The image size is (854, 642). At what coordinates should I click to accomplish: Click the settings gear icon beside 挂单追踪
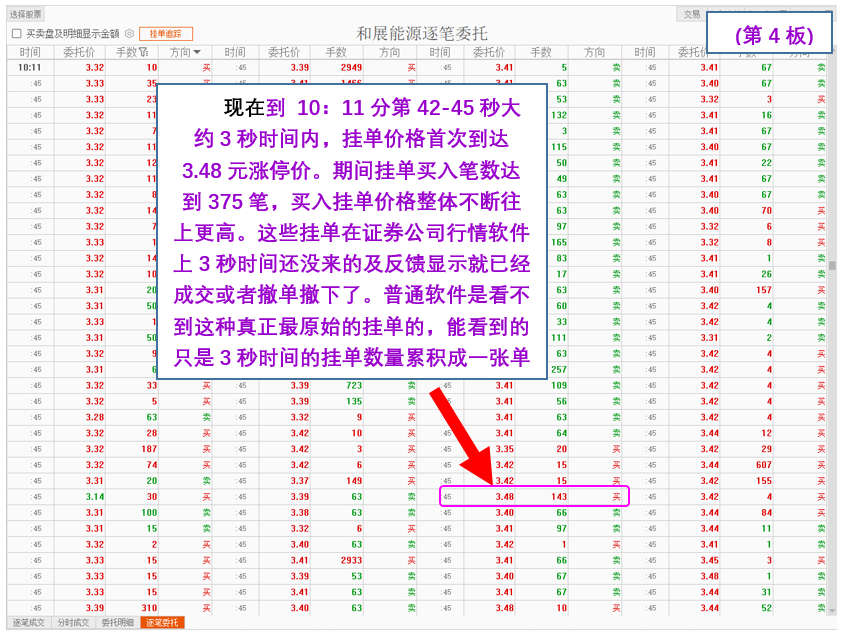pyautogui.click(x=129, y=33)
